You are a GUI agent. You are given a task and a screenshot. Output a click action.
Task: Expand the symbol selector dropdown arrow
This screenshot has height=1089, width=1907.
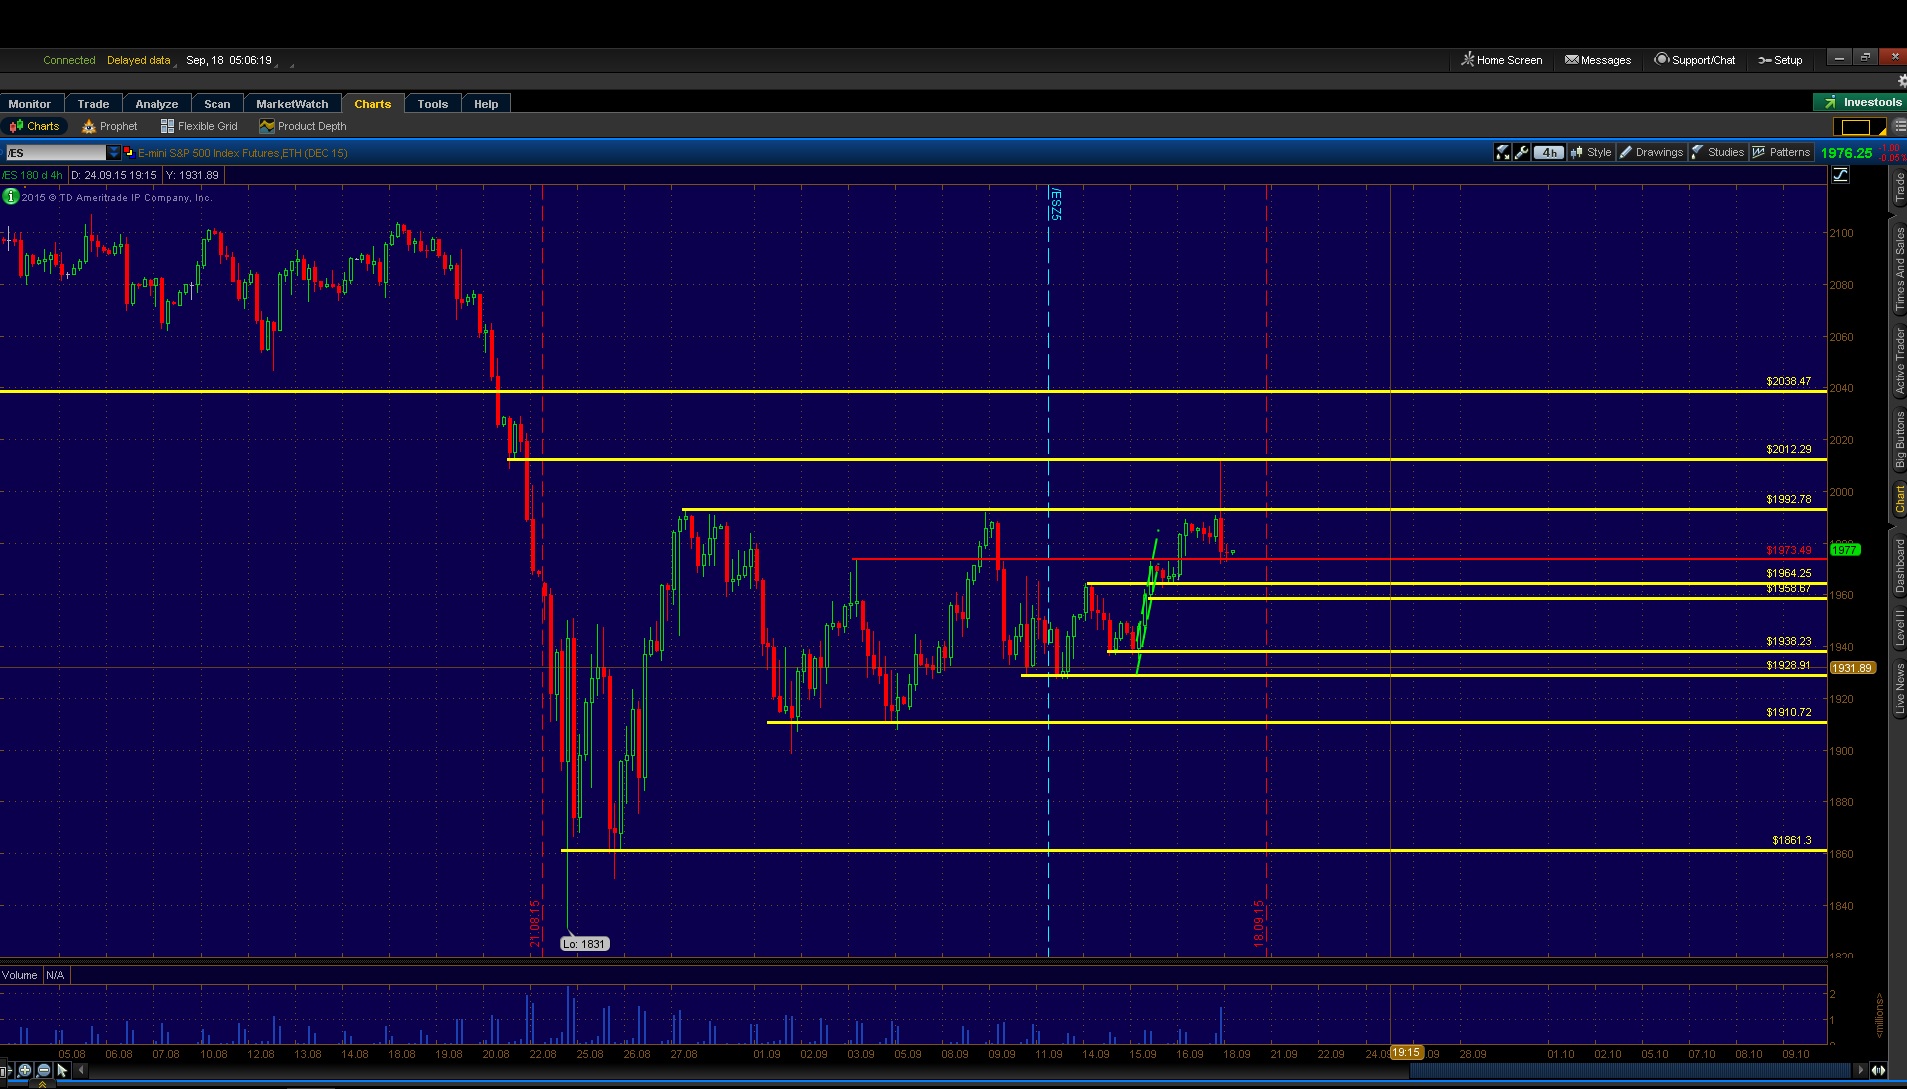coord(114,153)
